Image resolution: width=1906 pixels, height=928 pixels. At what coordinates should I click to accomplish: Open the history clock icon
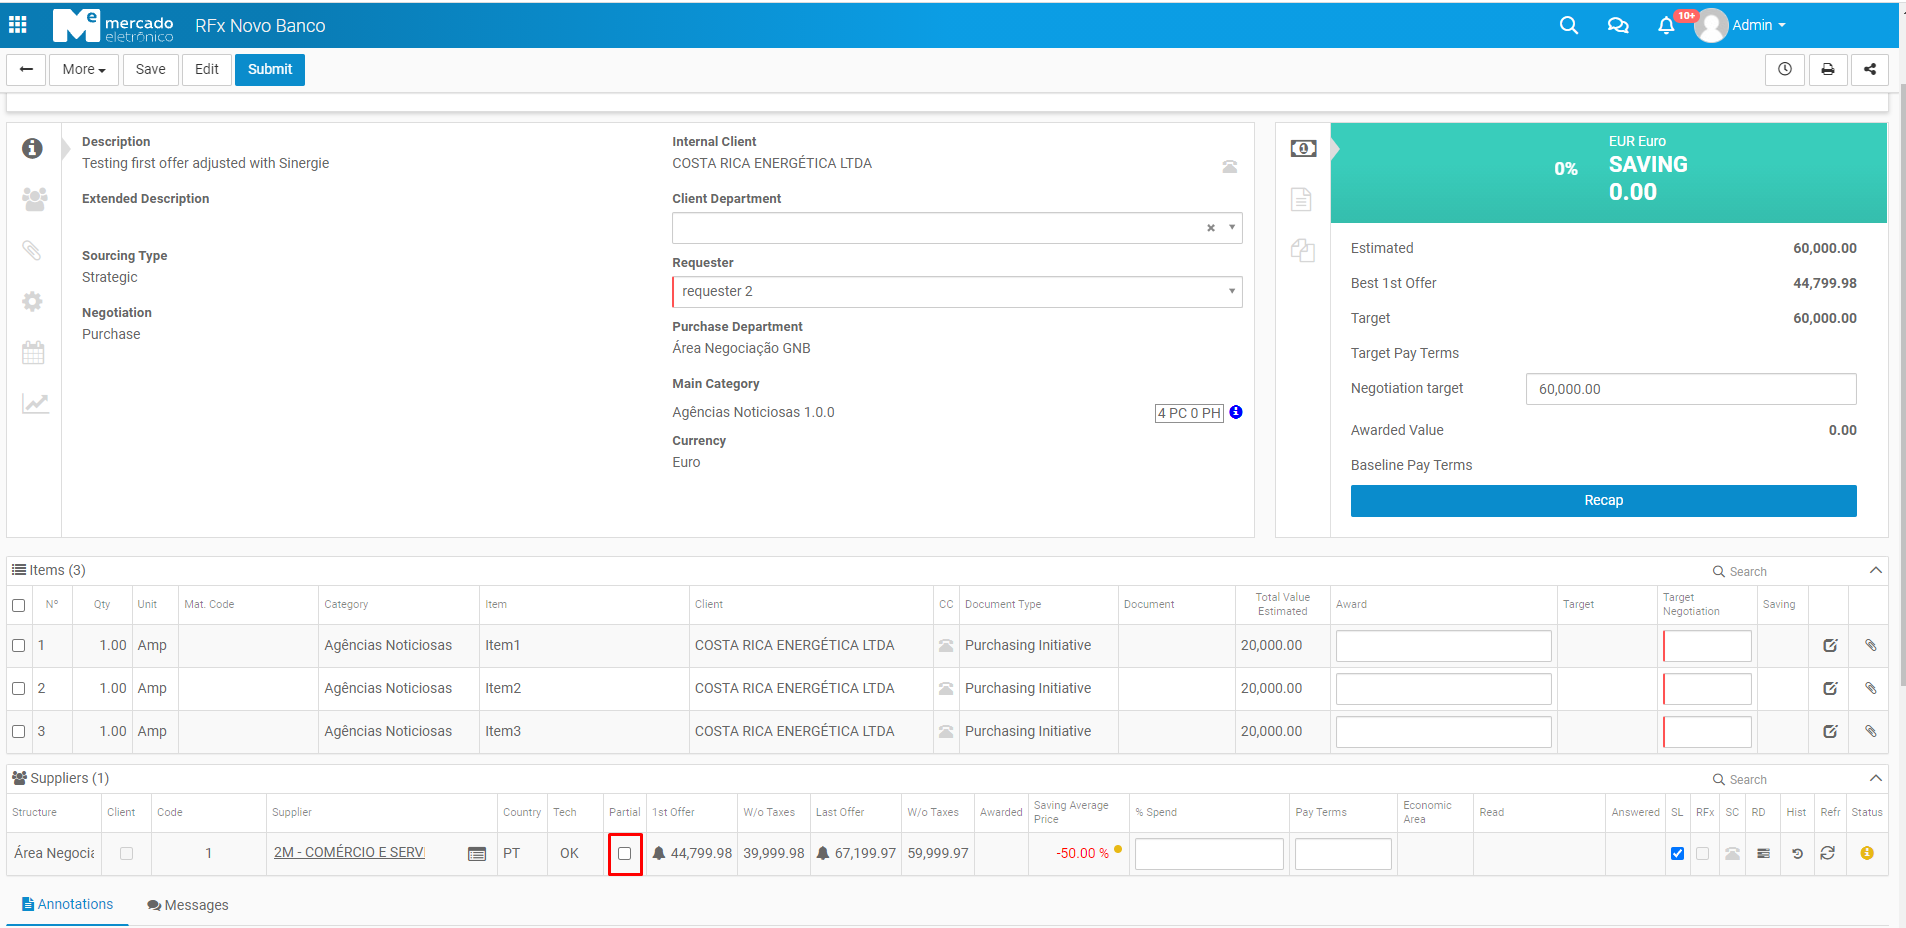click(x=1784, y=70)
